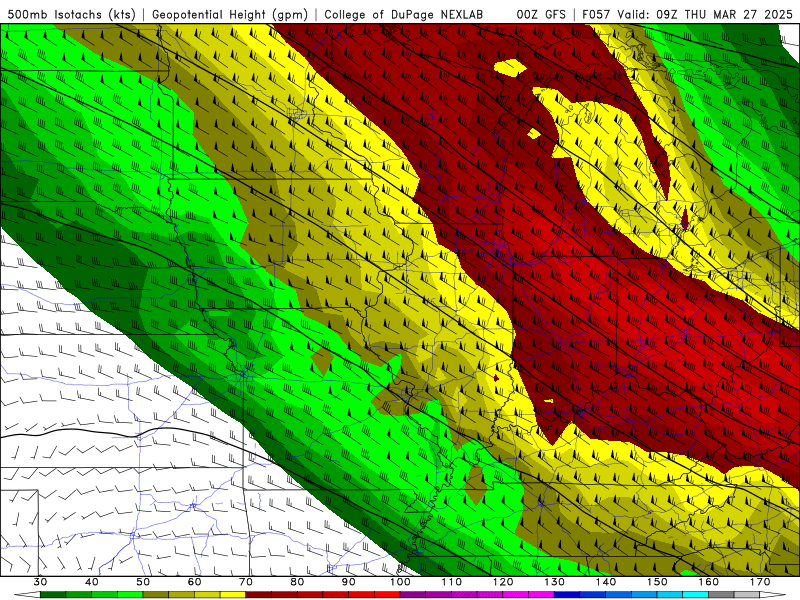This screenshot has height=600, width=800.
Task: Click the 'Geopotential Height (gpm)' label
Action: pos(230,14)
